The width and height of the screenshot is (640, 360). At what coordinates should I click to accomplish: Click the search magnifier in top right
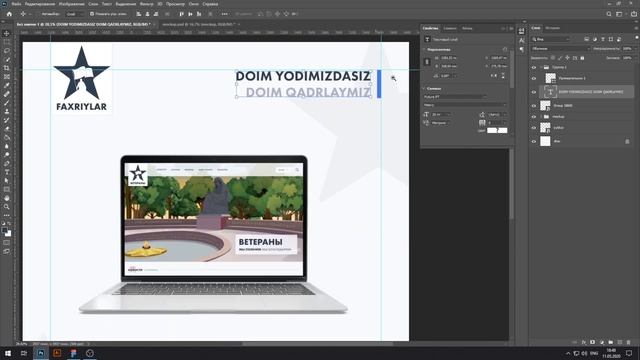tap(609, 14)
